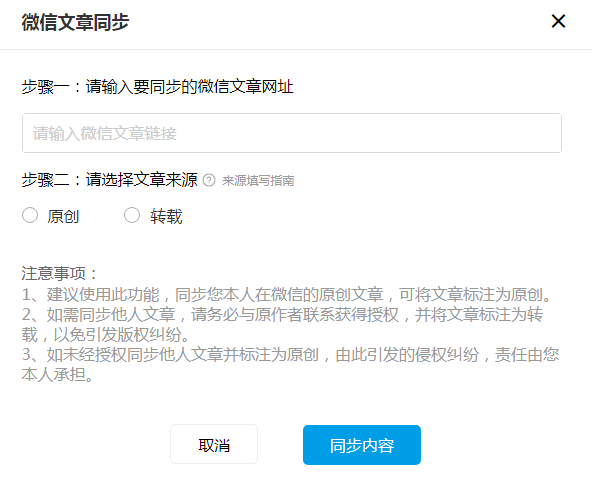
Task: Click the 微信文章同步 dialog title
Action: [x=75, y=22]
